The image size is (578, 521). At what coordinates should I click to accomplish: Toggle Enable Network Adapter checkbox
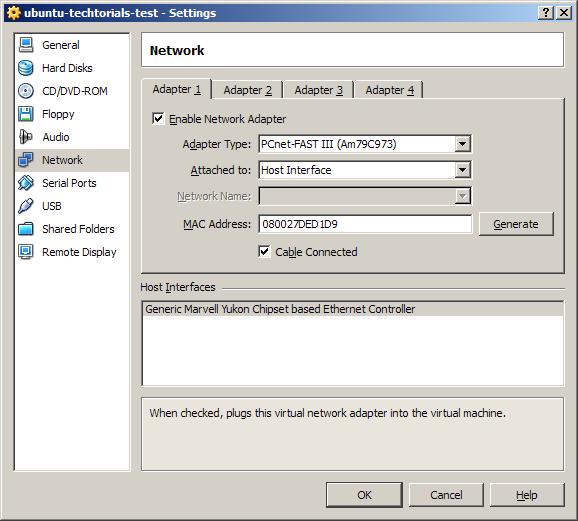[158, 119]
